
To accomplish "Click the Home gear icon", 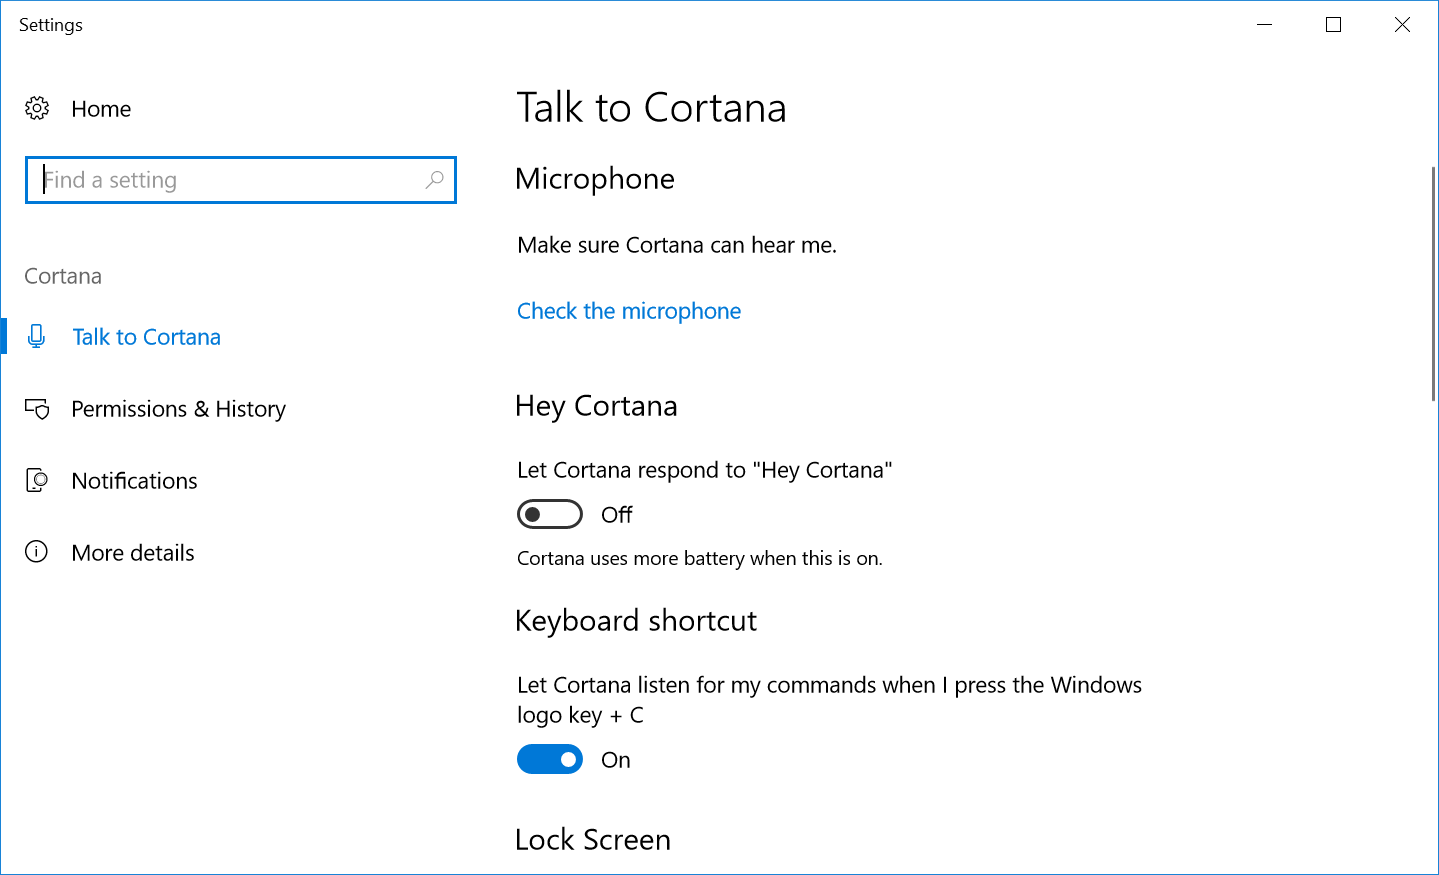I will tap(37, 108).
